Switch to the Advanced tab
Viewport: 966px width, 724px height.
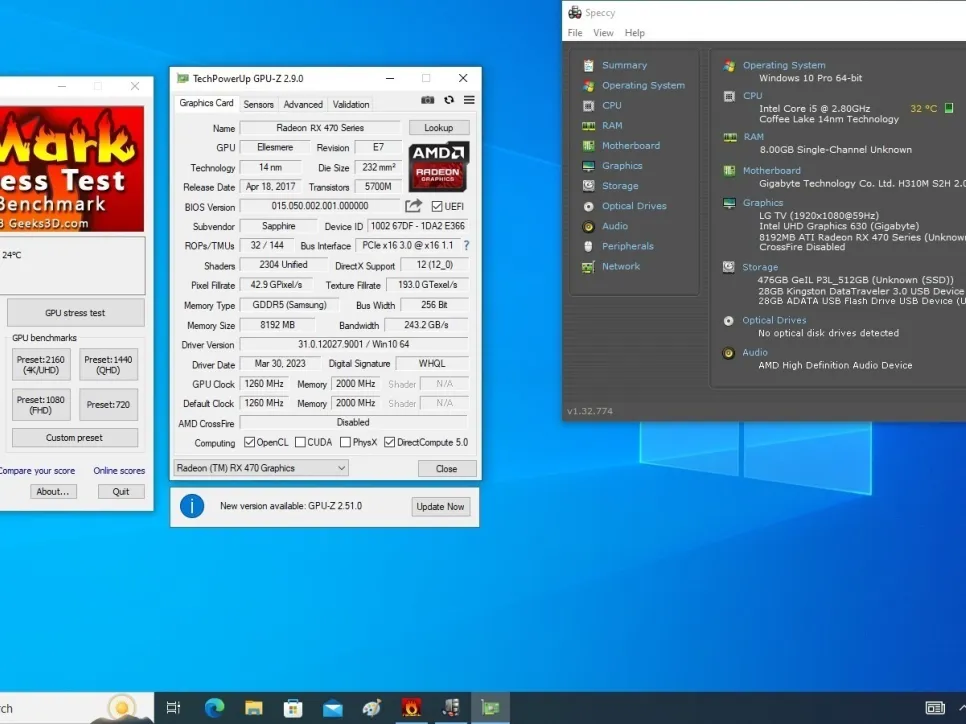pos(303,104)
